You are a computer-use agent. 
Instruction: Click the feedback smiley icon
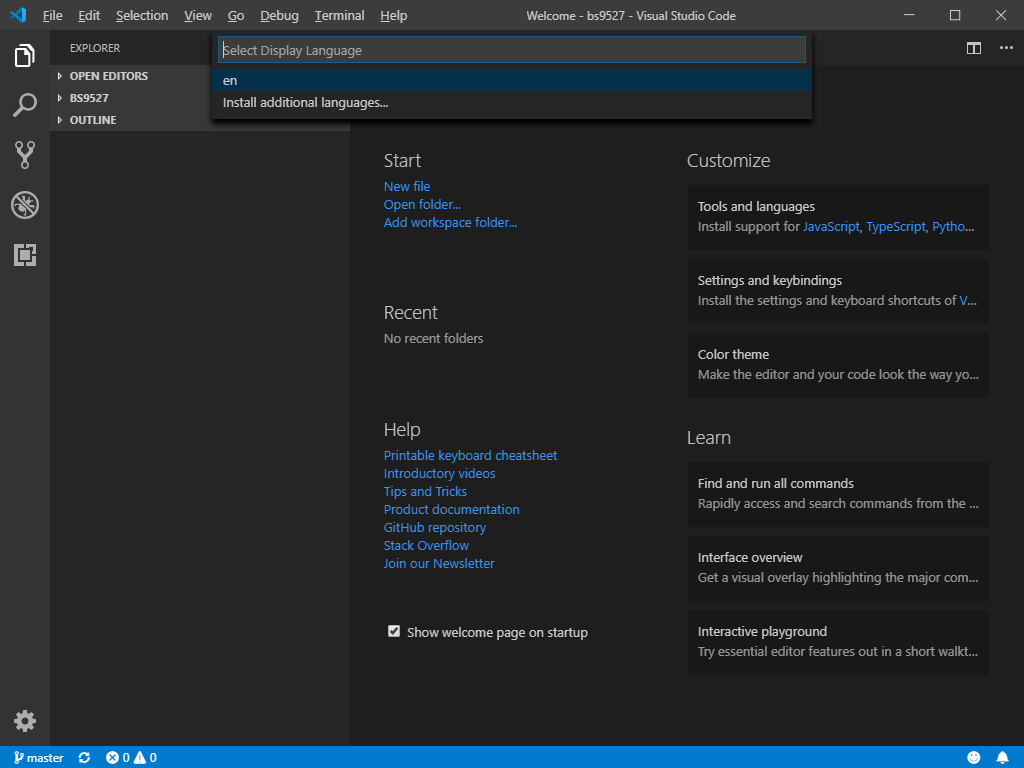974,758
